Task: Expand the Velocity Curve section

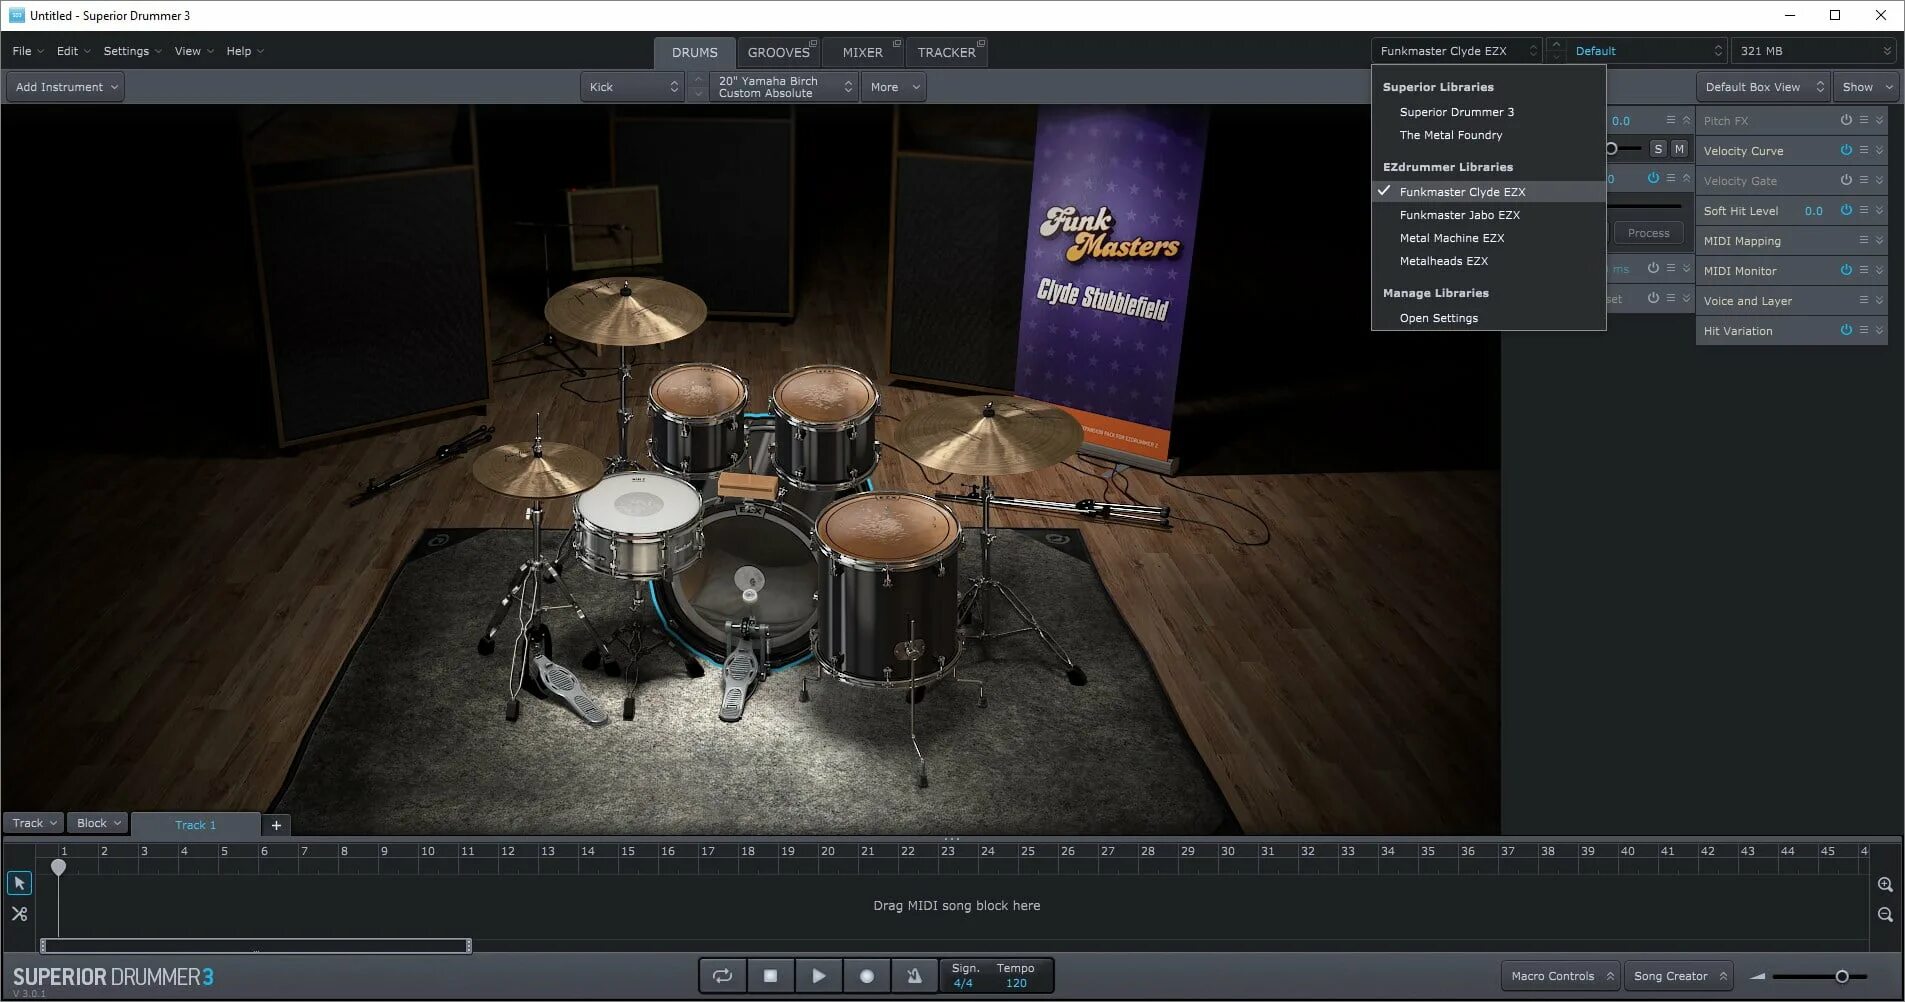Action: click(1880, 150)
